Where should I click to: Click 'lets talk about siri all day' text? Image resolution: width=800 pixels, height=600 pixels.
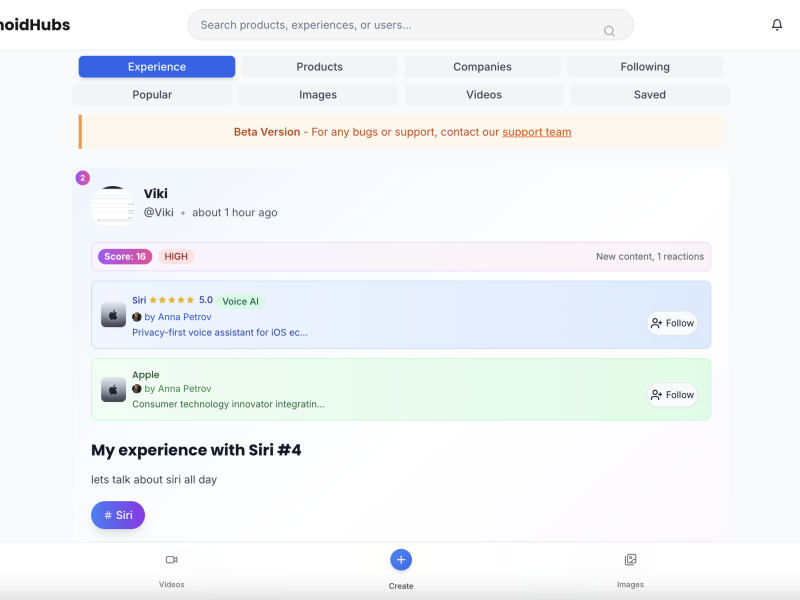pos(154,480)
